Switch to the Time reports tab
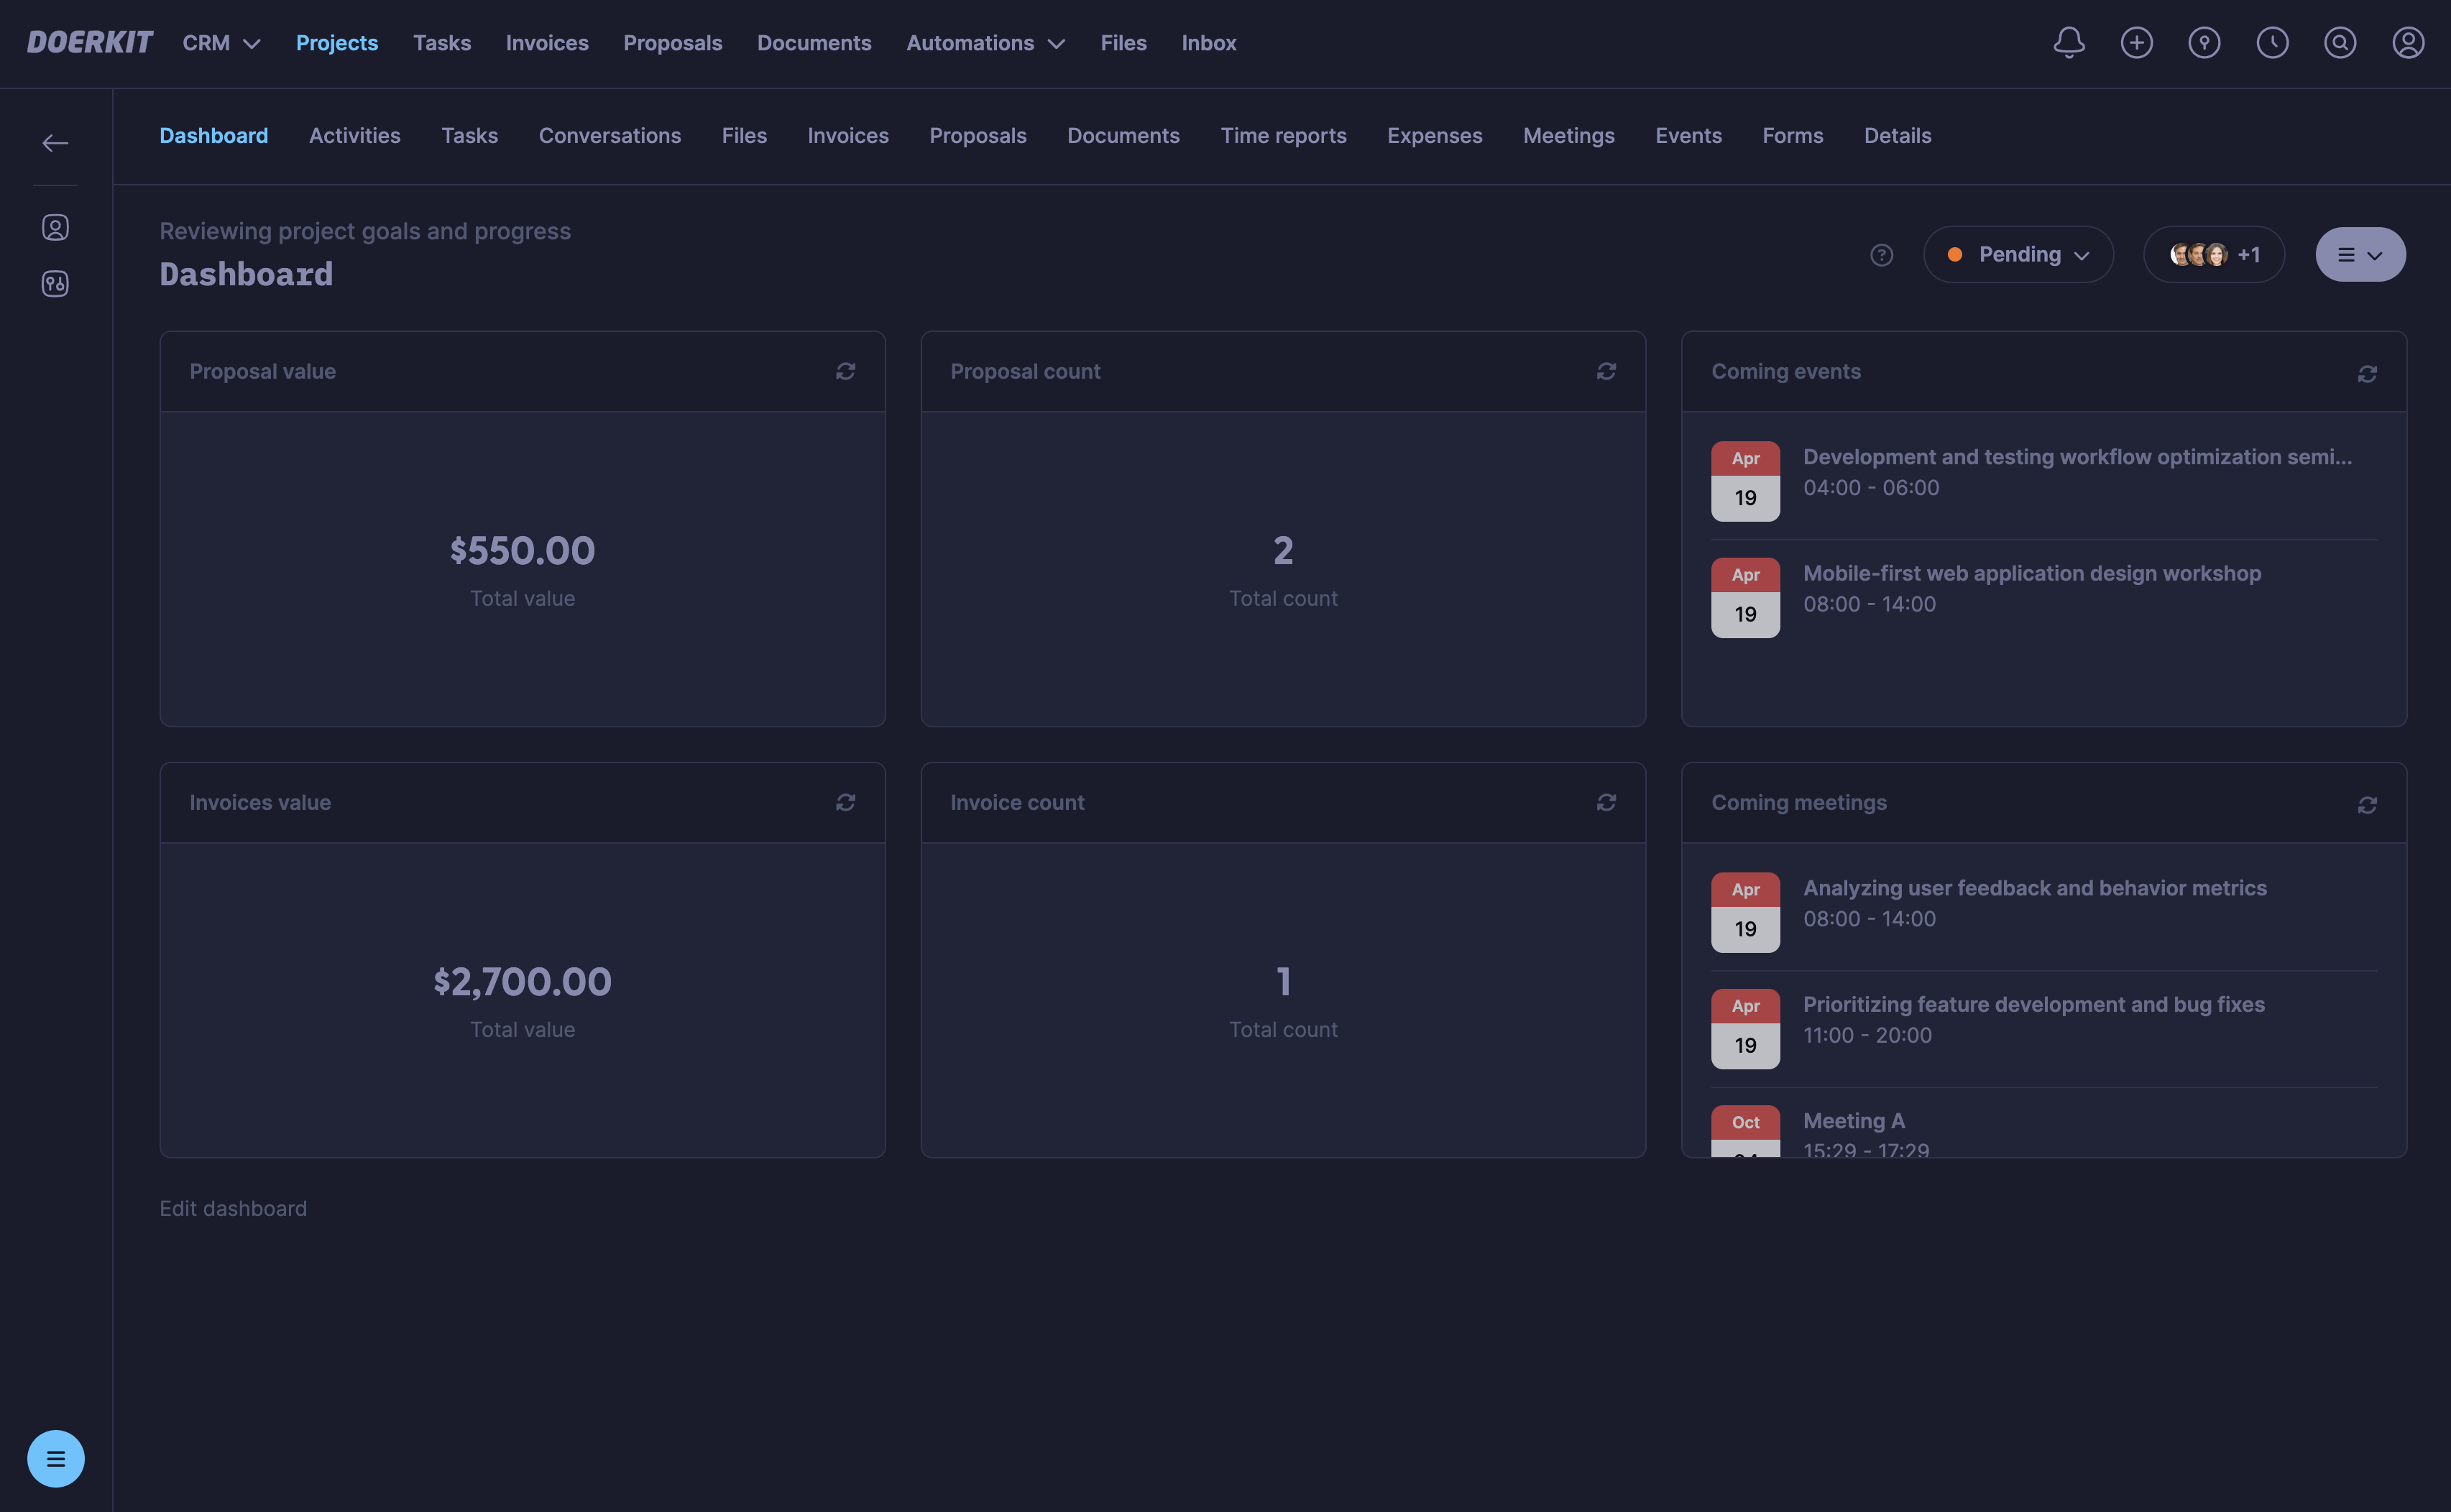 point(1283,136)
